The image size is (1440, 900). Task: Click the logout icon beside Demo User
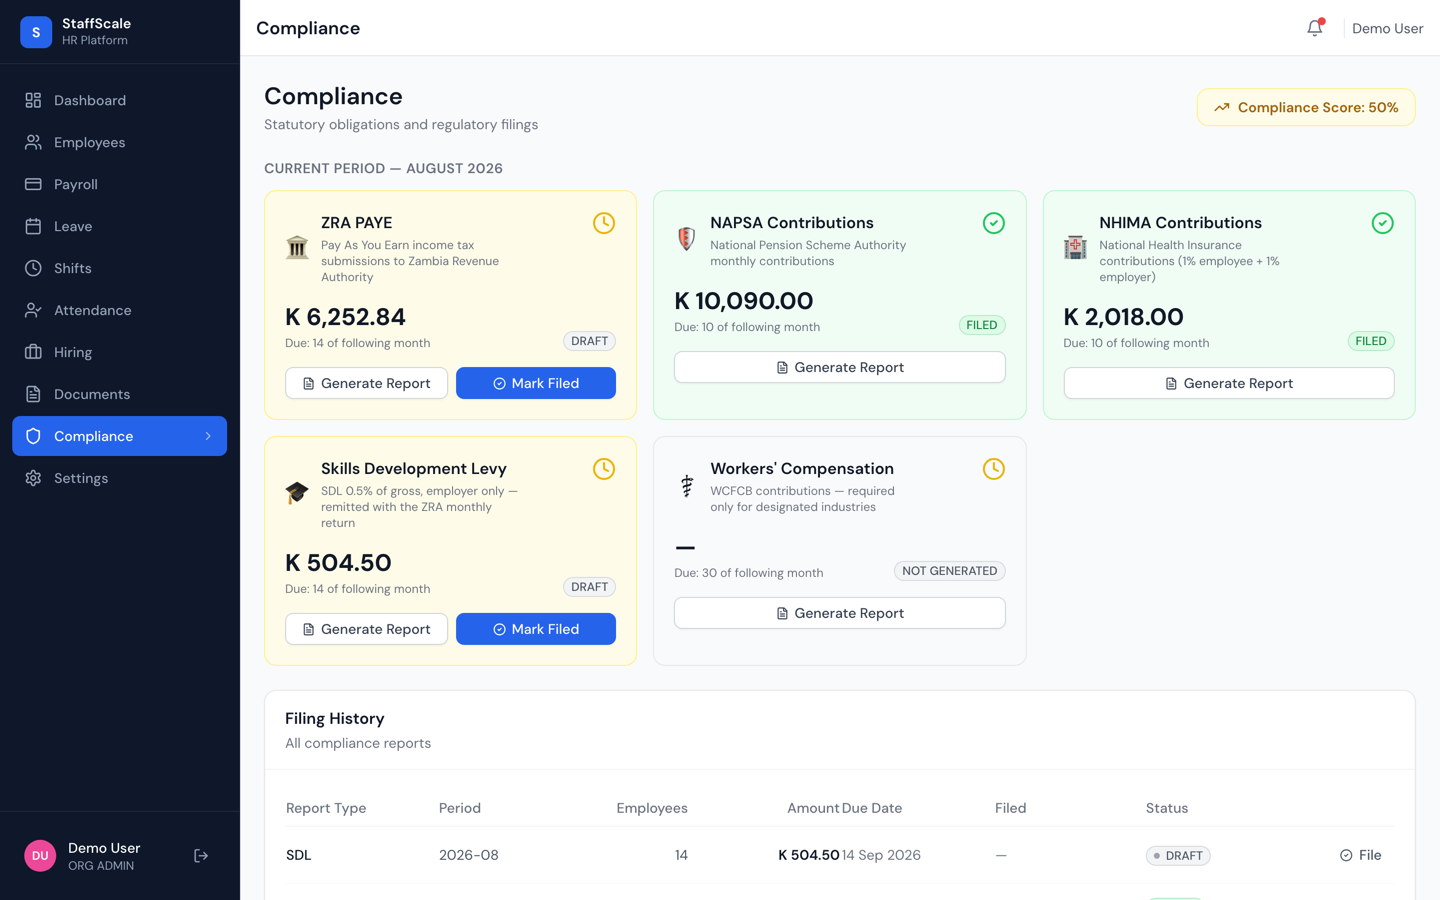(x=201, y=856)
